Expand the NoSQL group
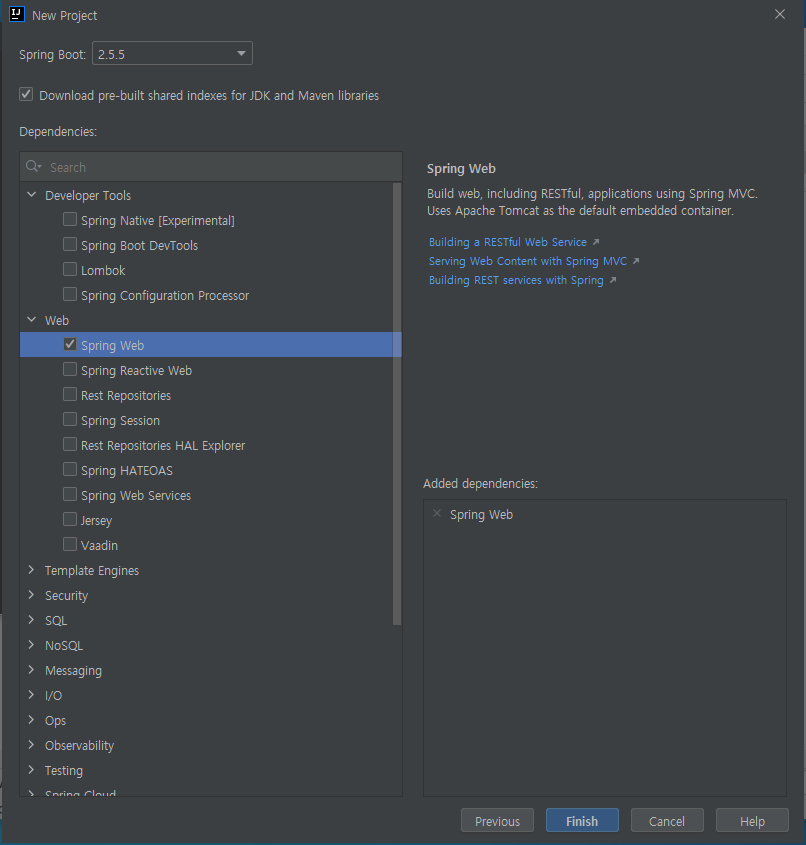The width and height of the screenshot is (806, 845). (31, 645)
